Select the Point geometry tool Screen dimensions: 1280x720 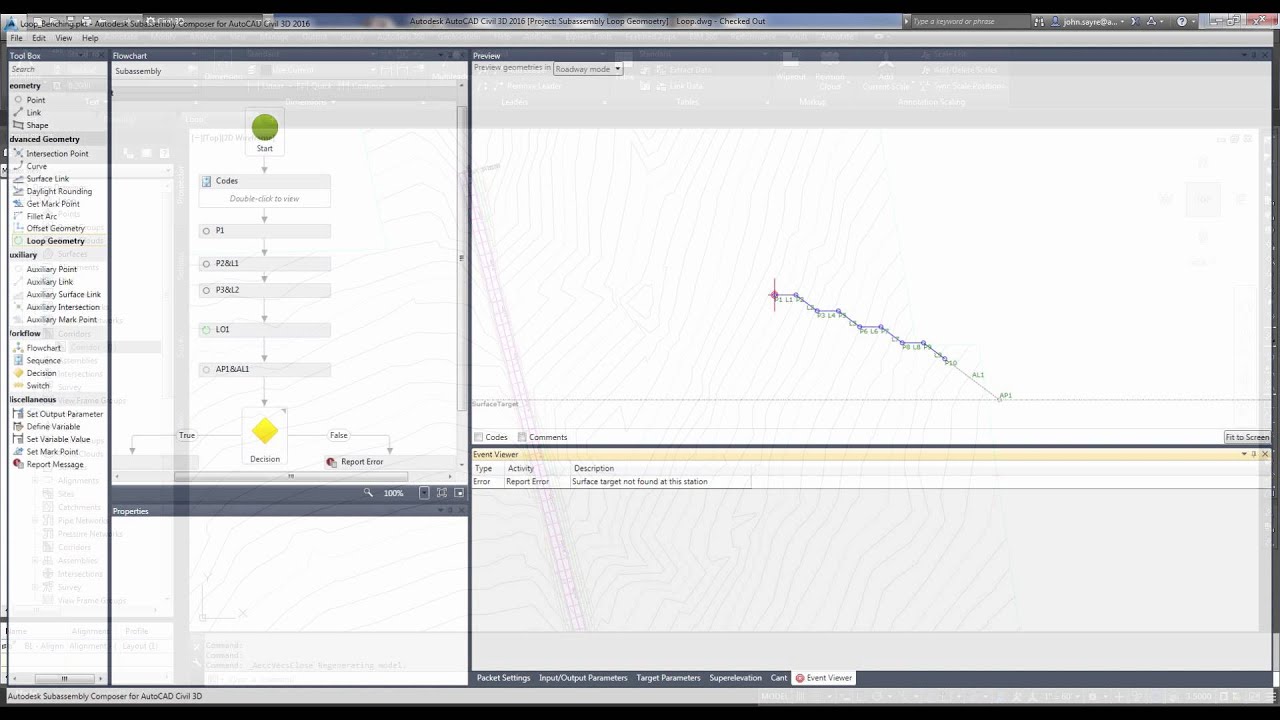click(36, 100)
